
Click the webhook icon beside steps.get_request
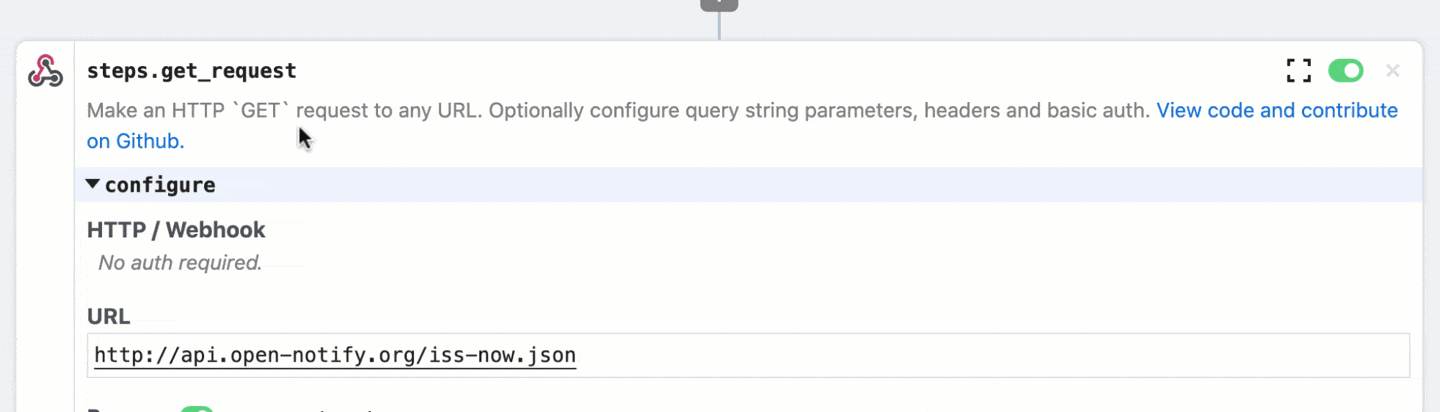point(45,72)
